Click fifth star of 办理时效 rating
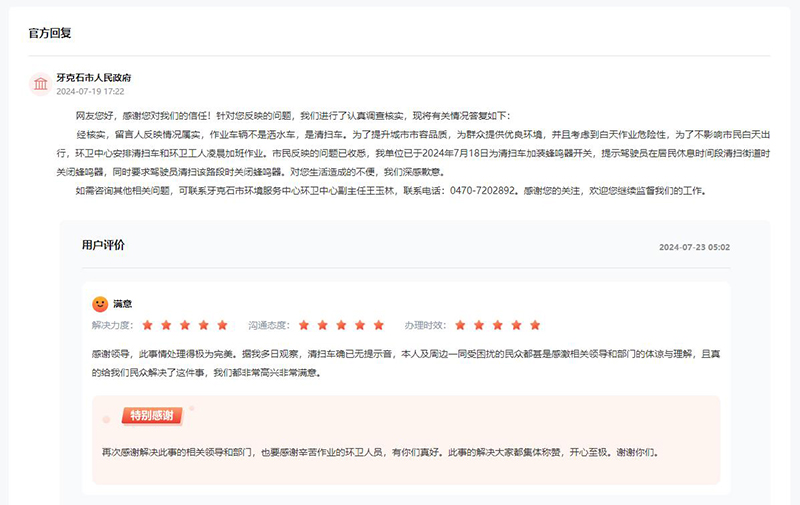 pos(535,325)
